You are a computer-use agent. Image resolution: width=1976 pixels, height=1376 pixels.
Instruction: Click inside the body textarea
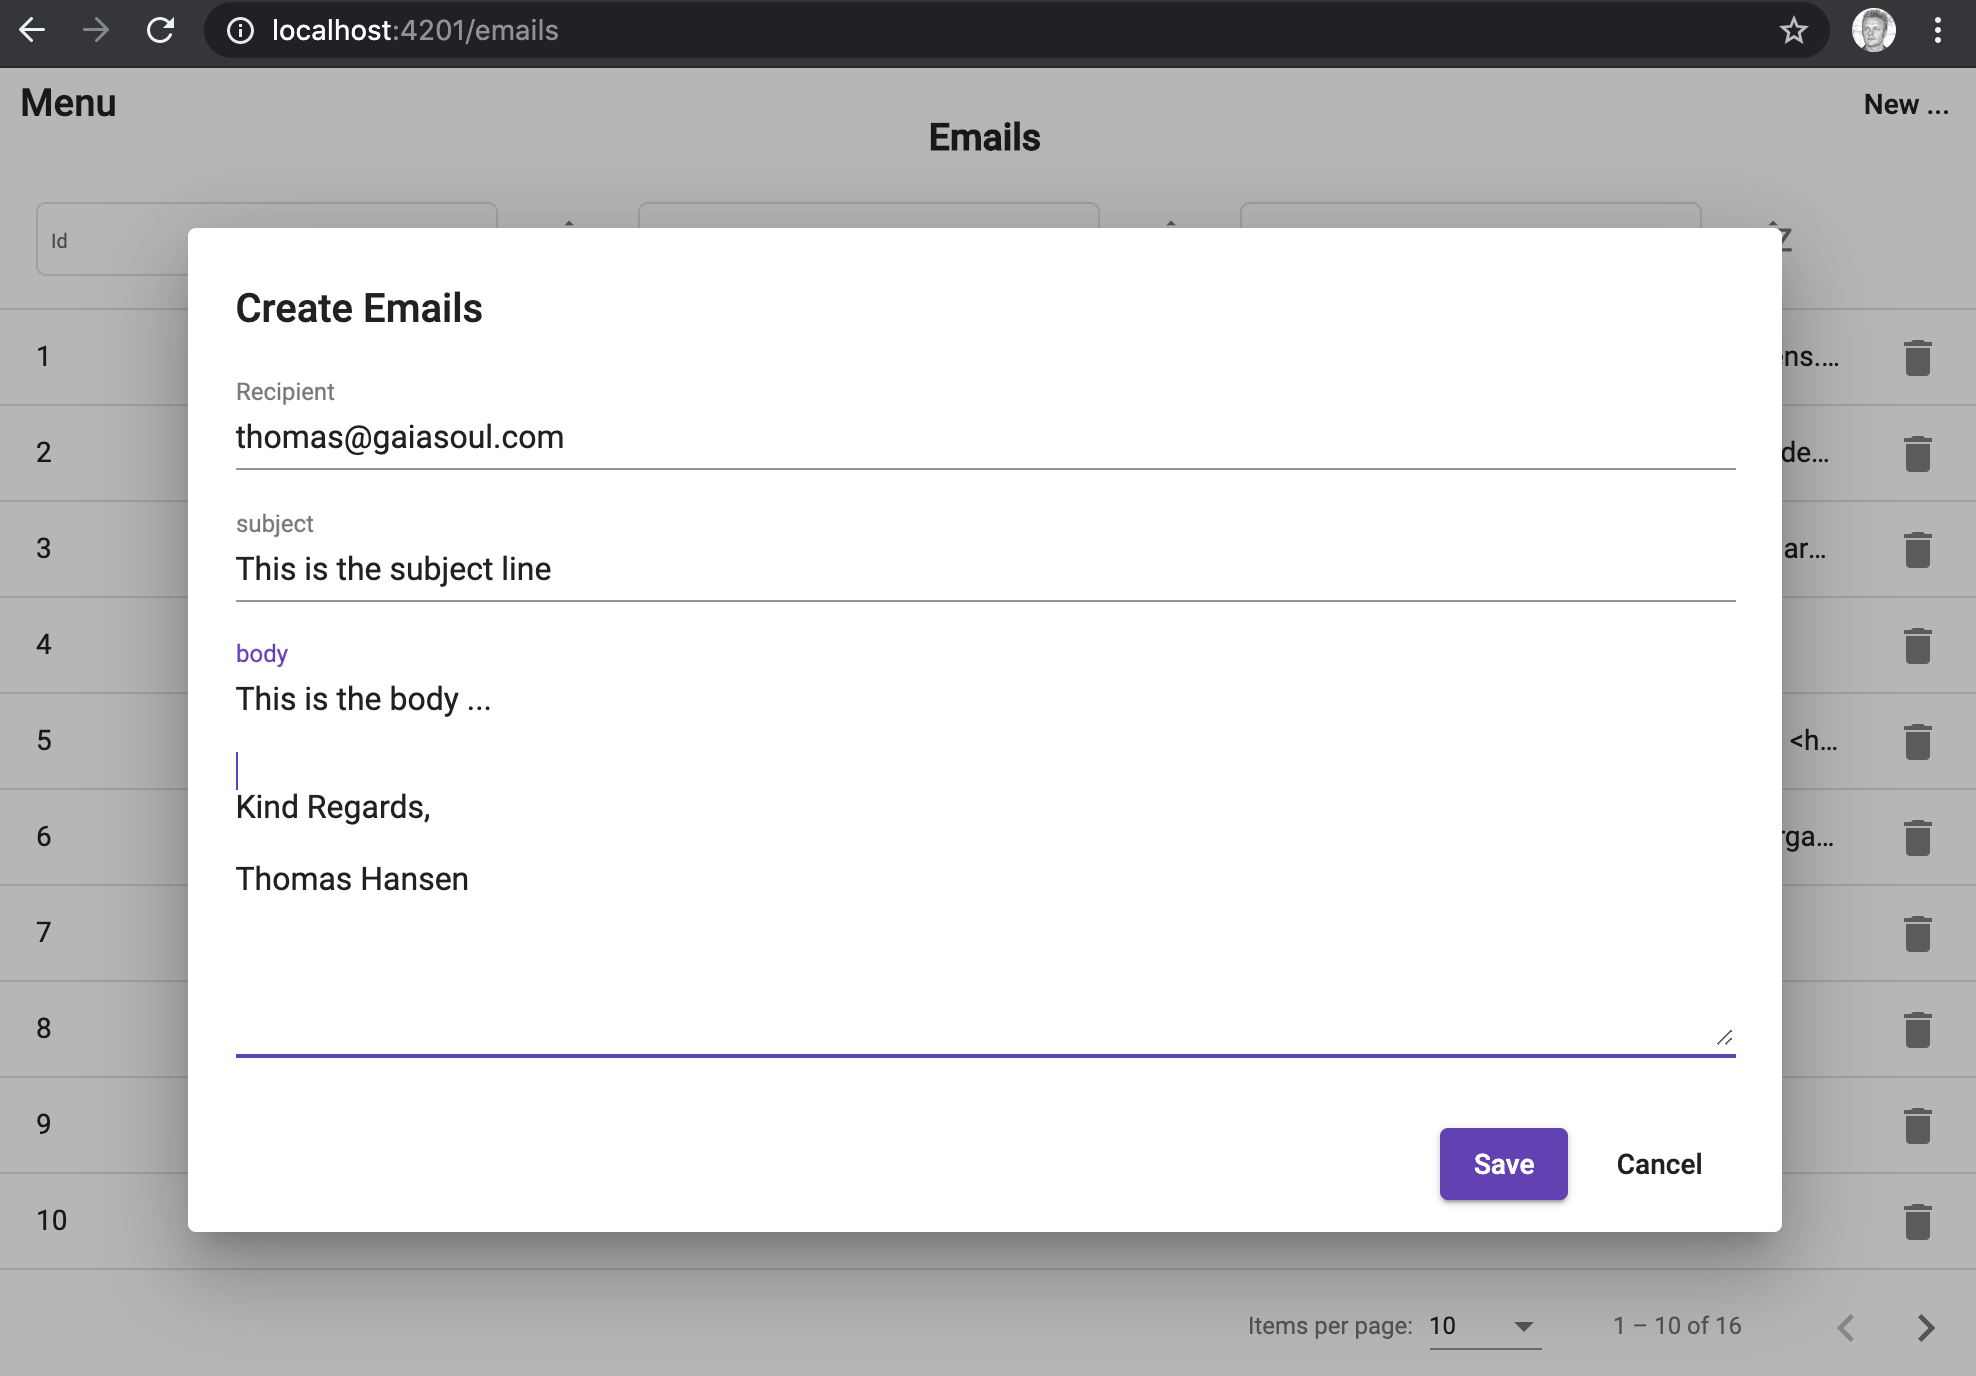click(984, 950)
